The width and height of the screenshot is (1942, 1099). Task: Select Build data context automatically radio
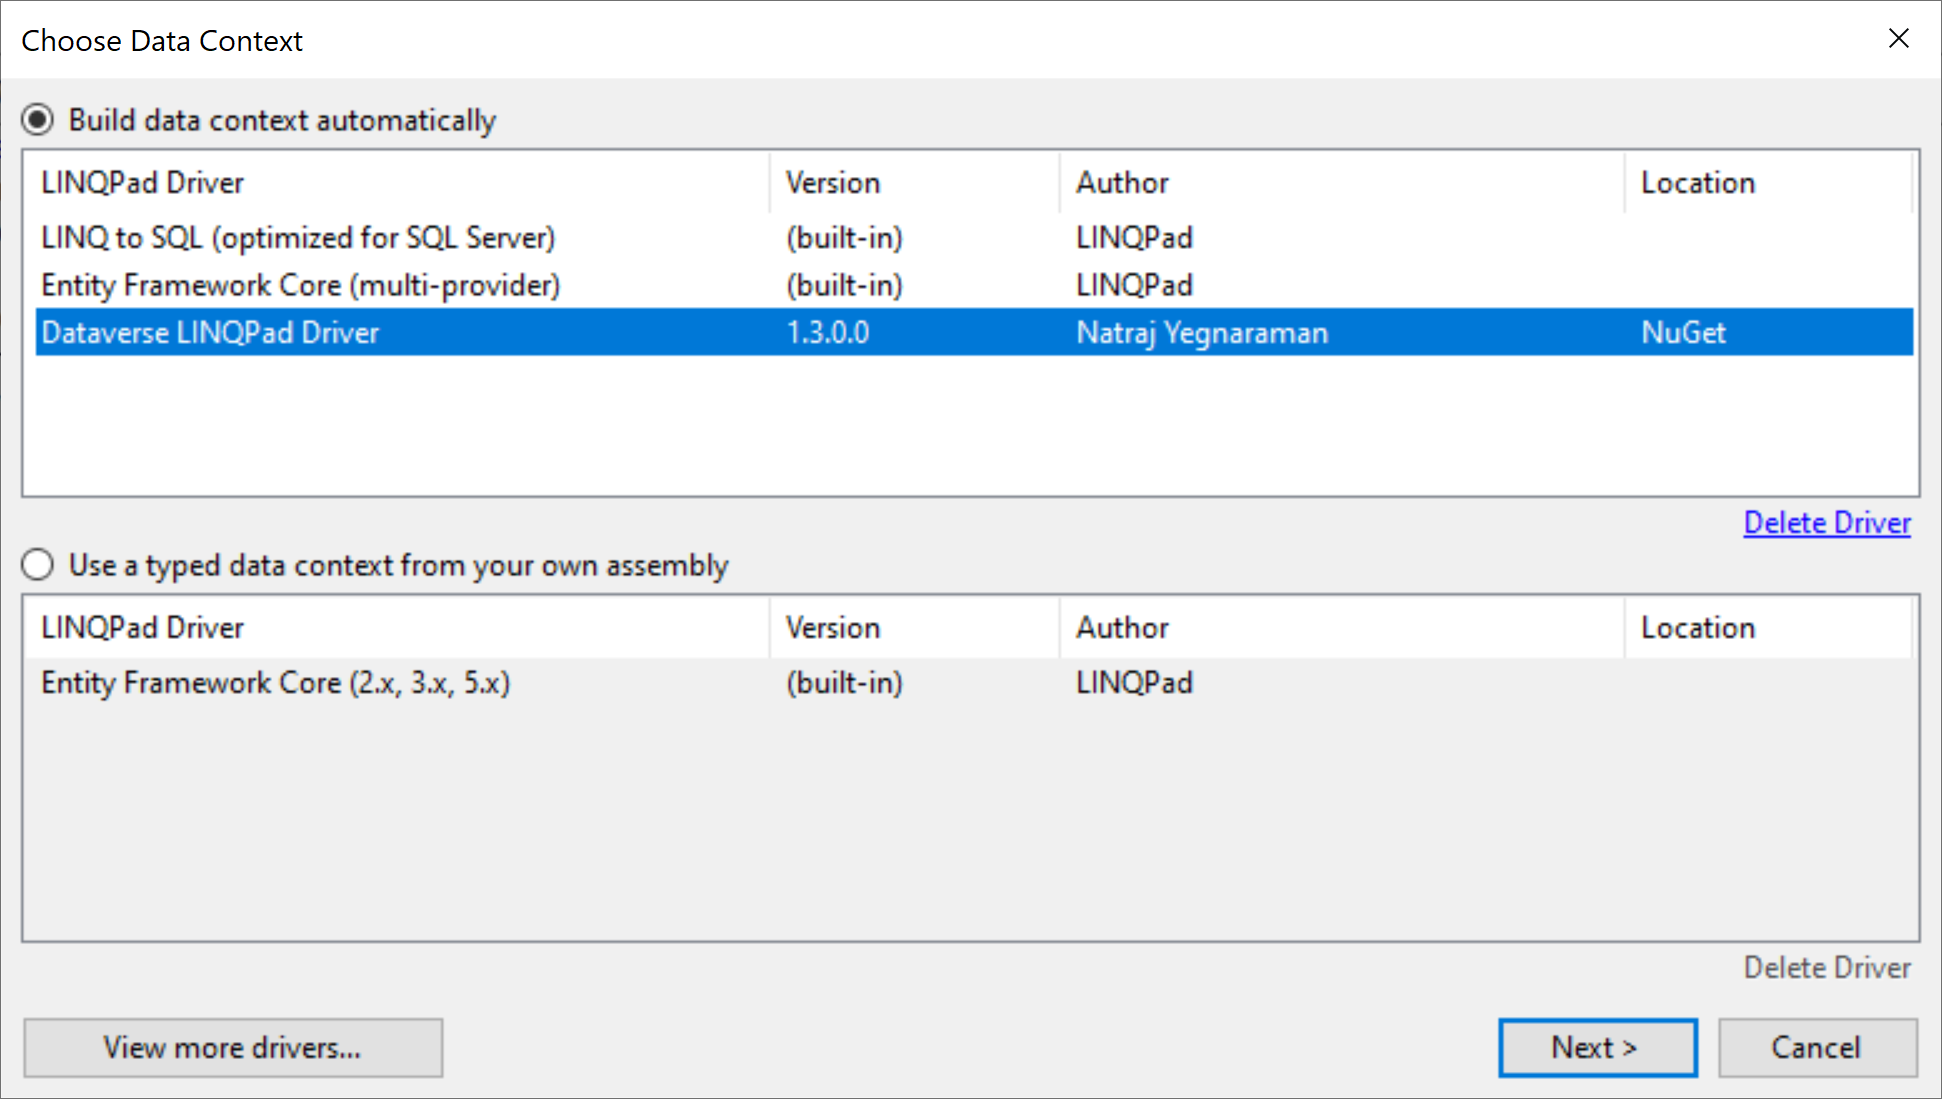pyautogui.click(x=38, y=121)
